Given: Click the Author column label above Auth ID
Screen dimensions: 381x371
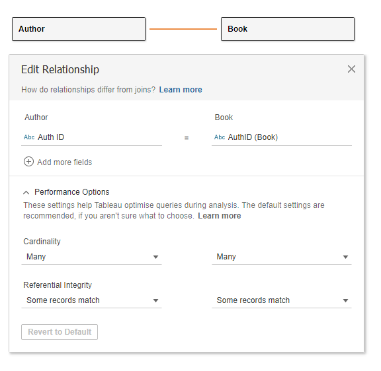Looking at the screenshot, I should coord(36,117).
